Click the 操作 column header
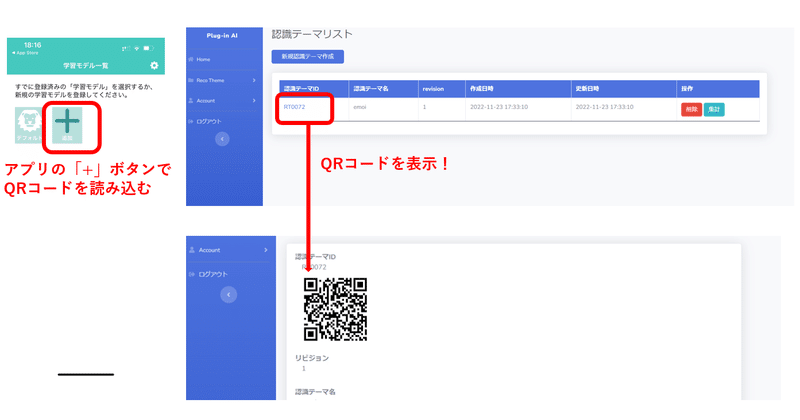 [x=718, y=89]
